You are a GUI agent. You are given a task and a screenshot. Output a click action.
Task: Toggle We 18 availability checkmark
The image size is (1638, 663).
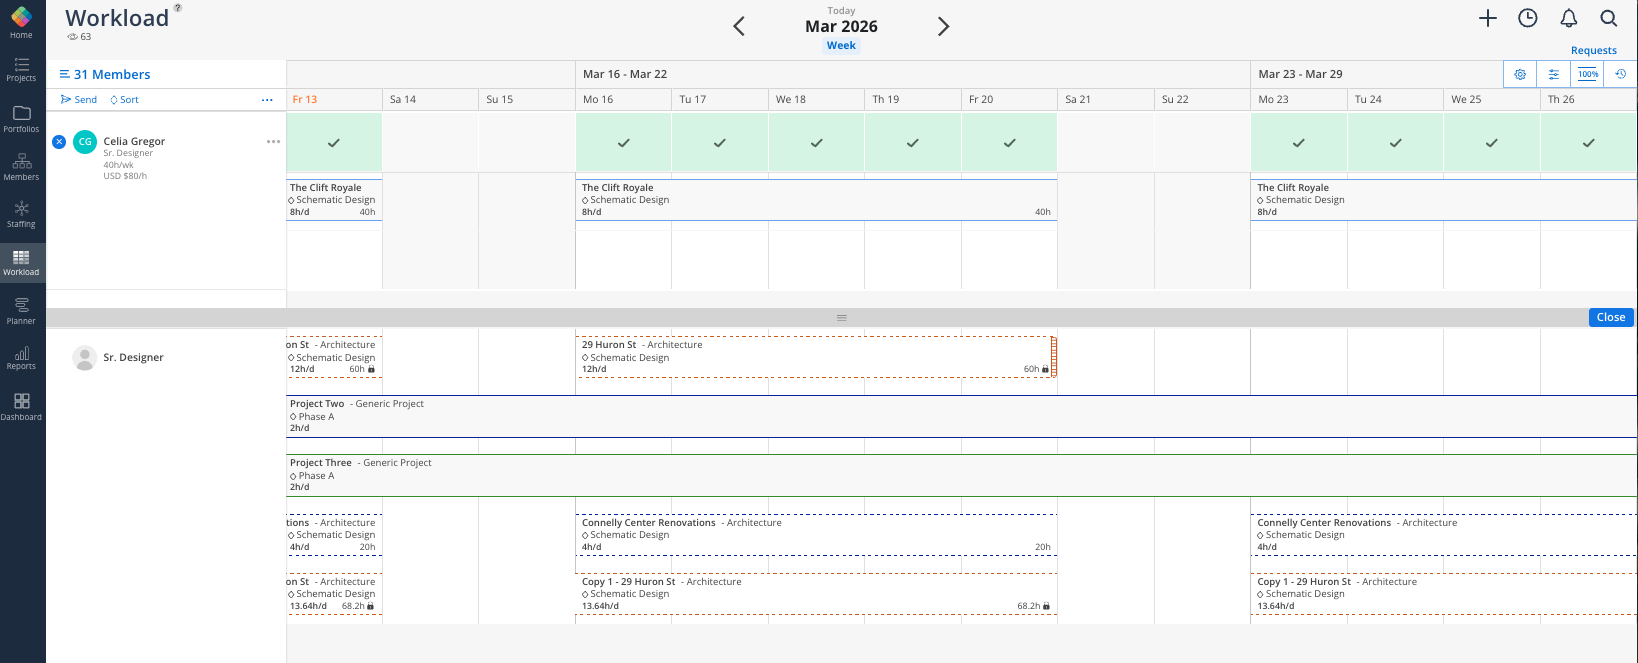817,143
